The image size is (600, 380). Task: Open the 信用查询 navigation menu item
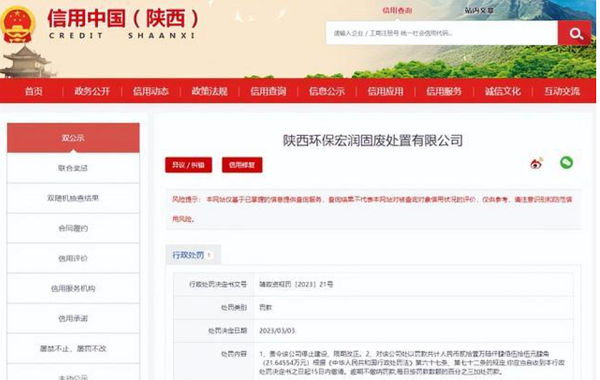coord(268,91)
